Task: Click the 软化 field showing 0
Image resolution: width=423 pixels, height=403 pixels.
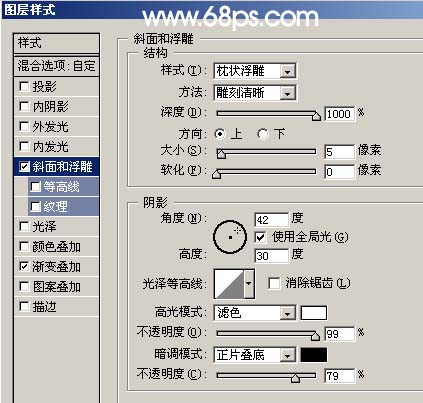Action: point(339,172)
